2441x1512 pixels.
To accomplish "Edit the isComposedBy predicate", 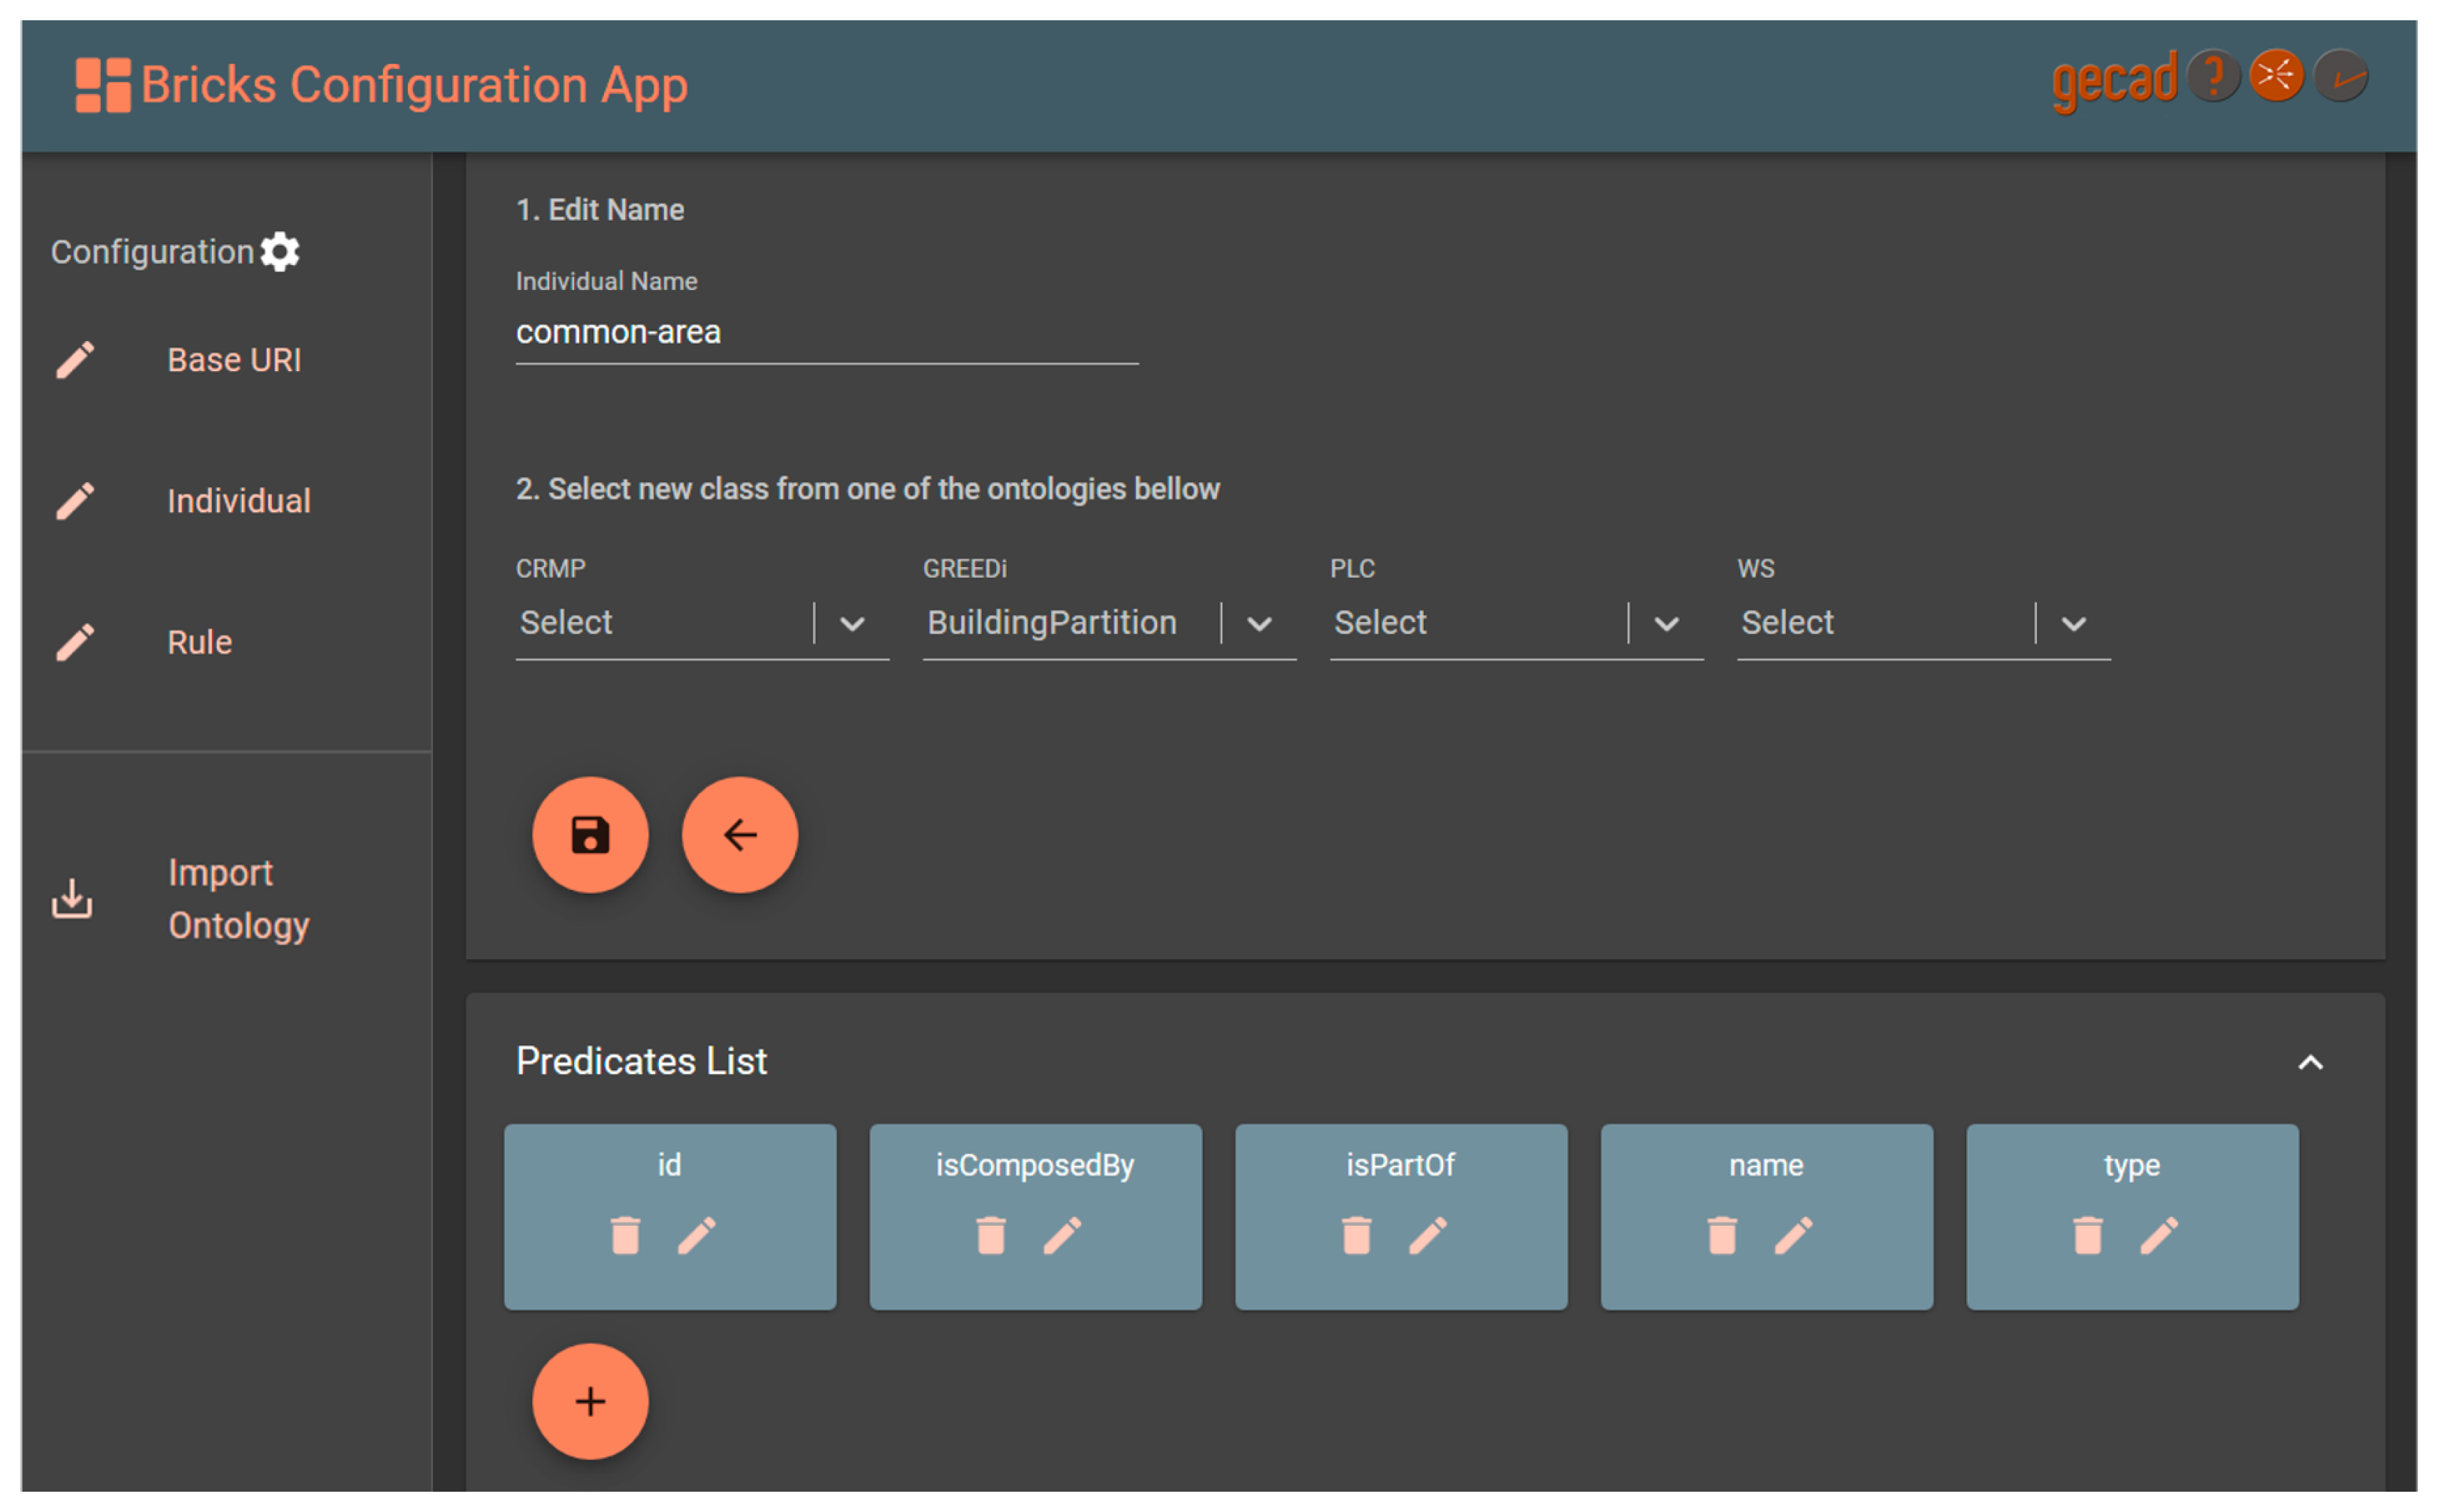I will (1062, 1235).
